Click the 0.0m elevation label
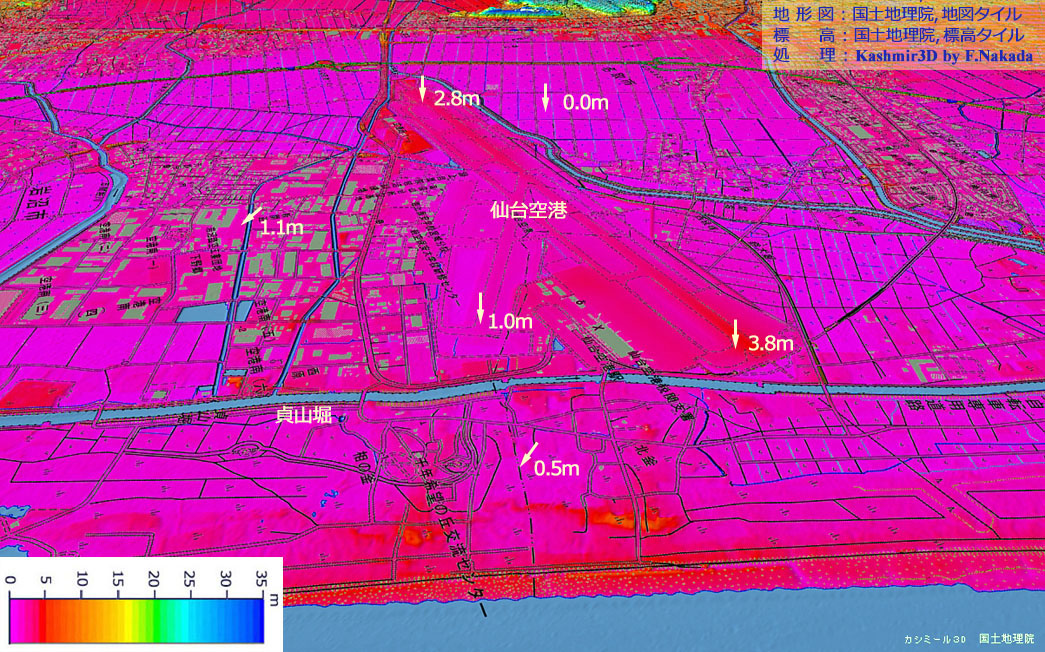 pyautogui.click(x=585, y=103)
